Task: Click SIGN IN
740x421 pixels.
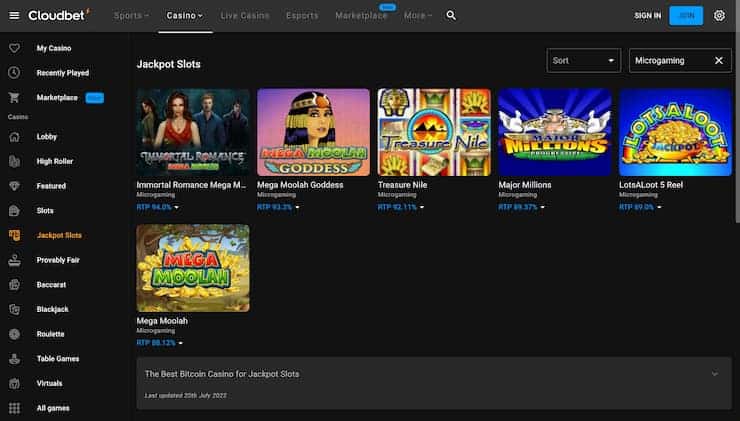Action: click(x=648, y=16)
